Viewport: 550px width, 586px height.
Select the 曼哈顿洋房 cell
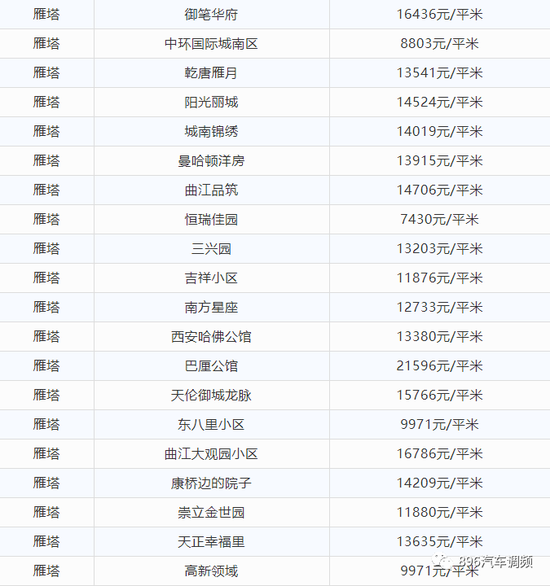tap(211, 161)
